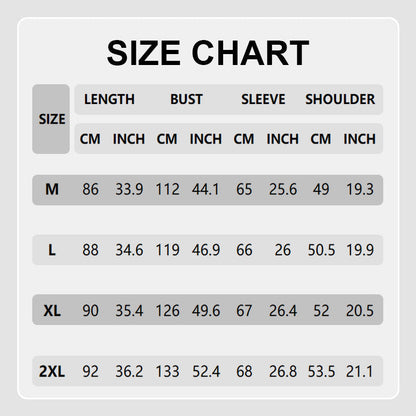The image size is (416, 416).
Task: Click the SHOULDER column header
Action: pyautogui.click(x=340, y=99)
